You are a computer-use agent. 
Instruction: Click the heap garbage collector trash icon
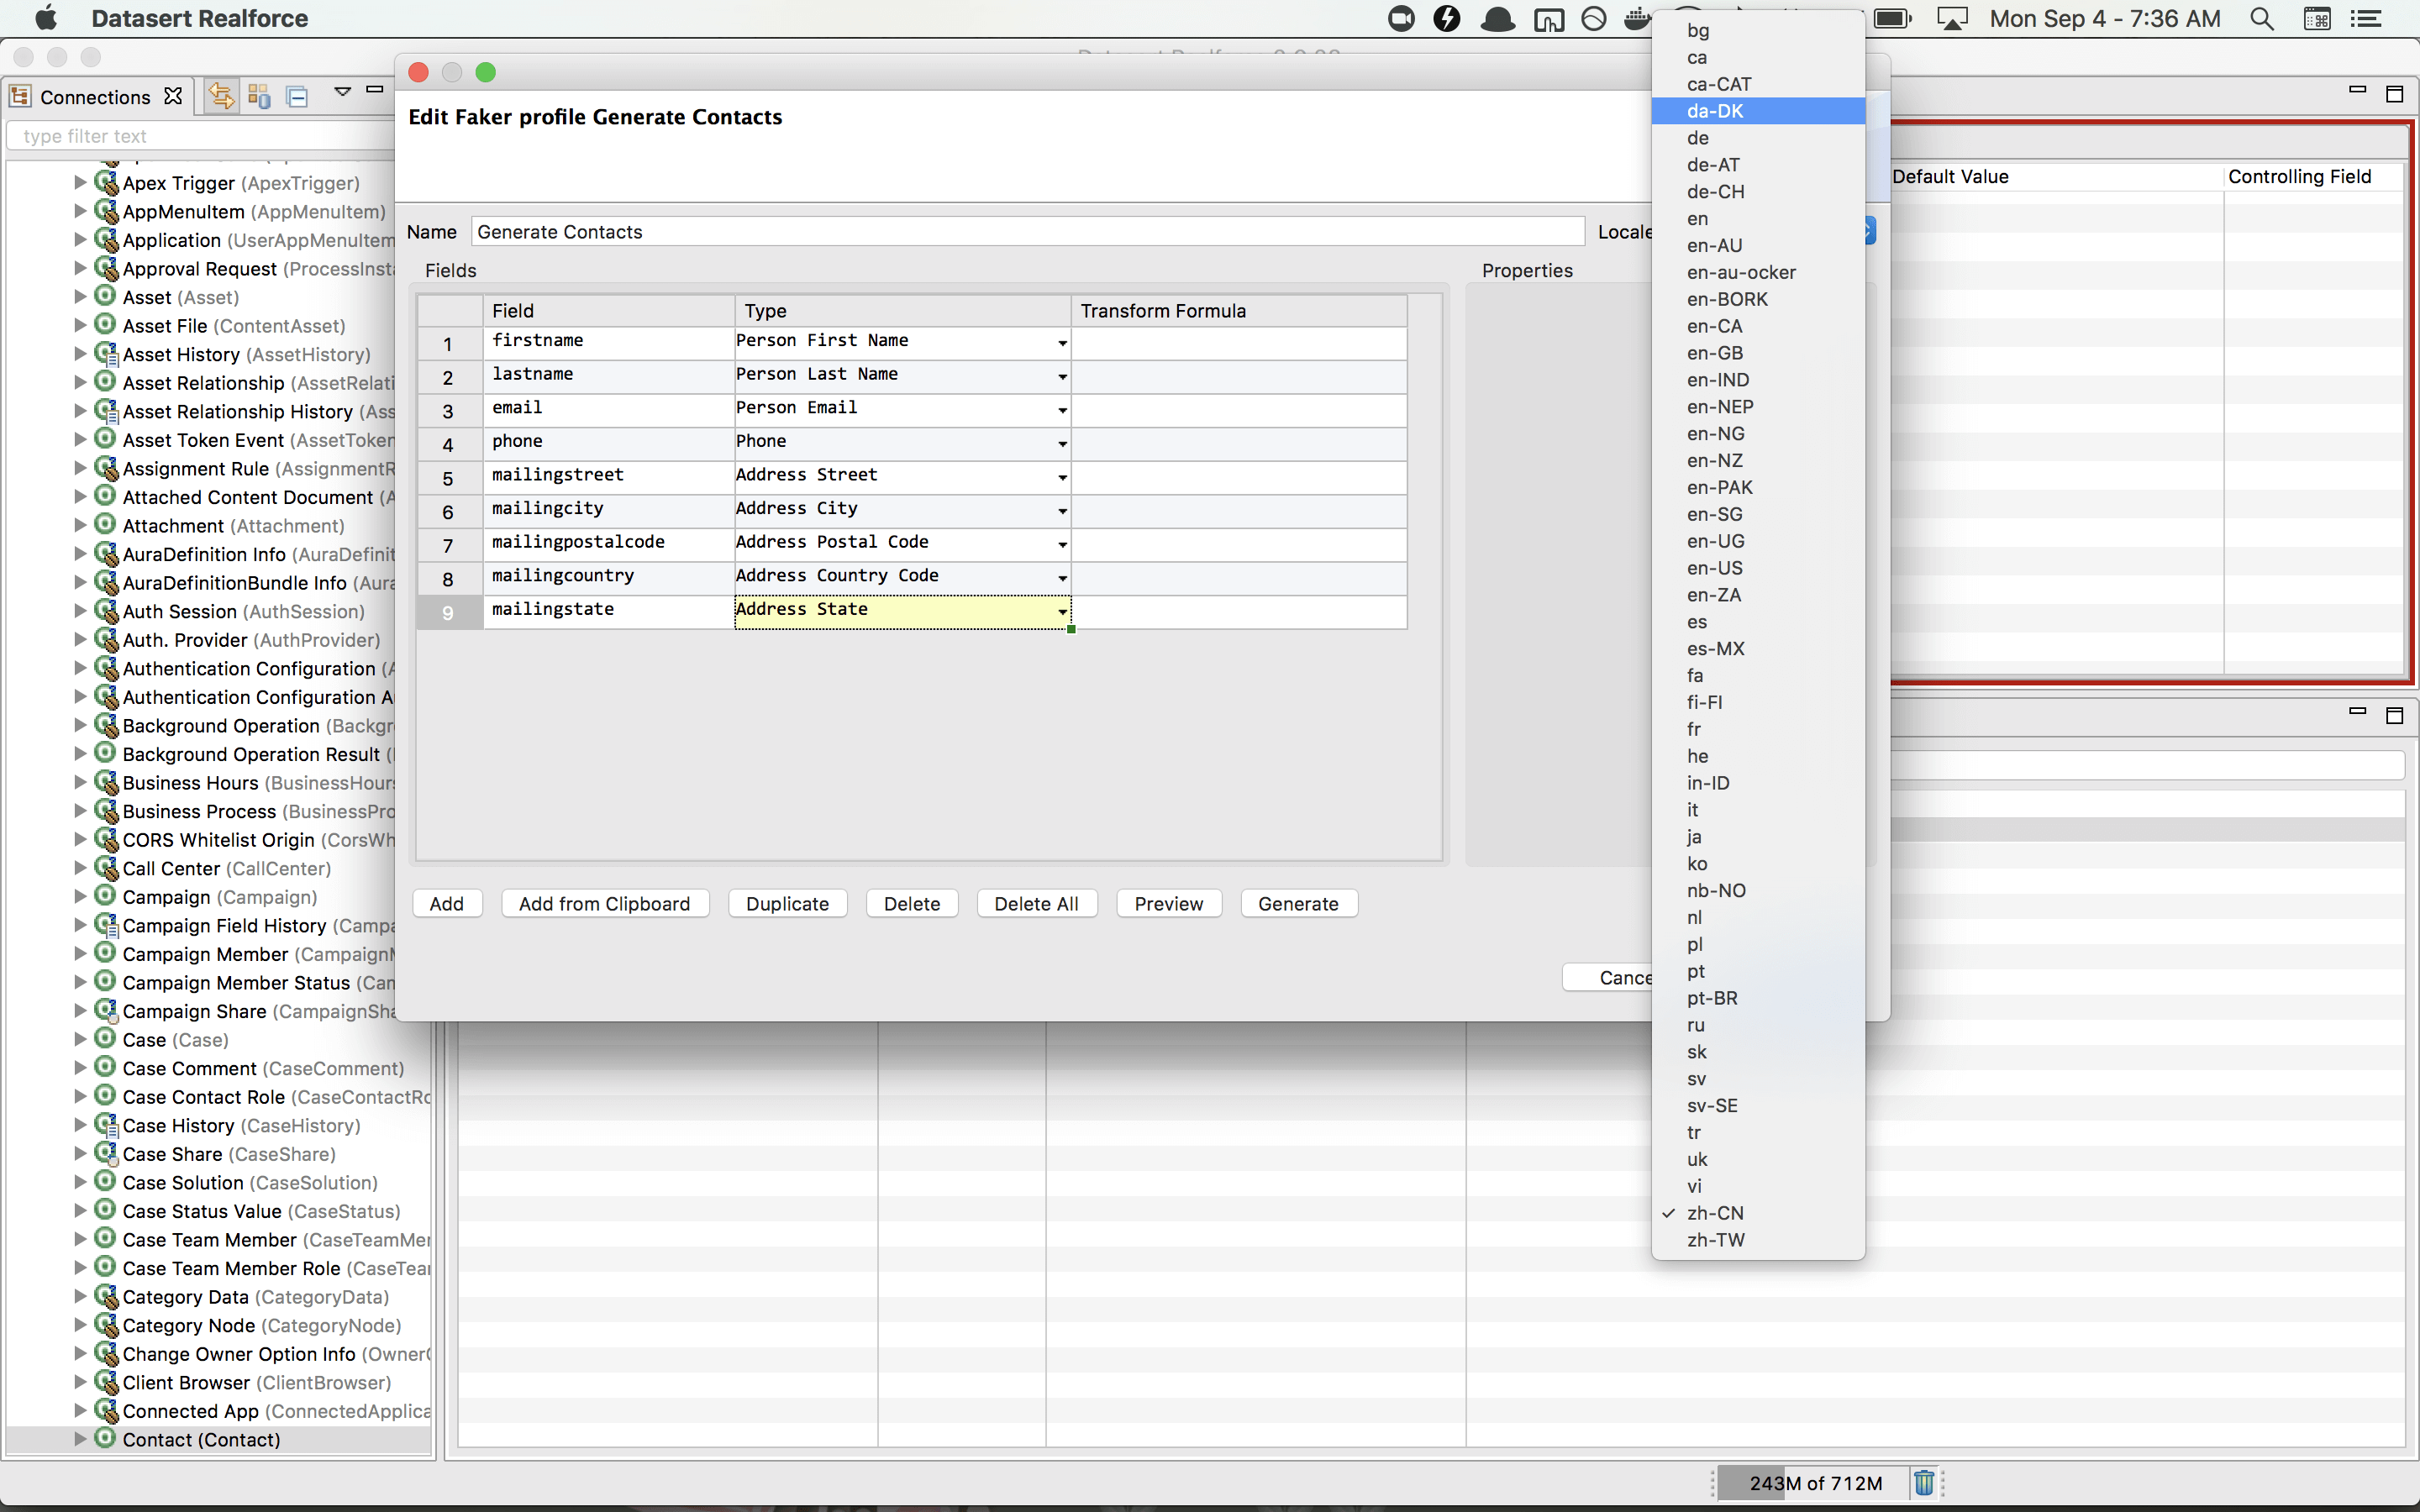1924,1482
